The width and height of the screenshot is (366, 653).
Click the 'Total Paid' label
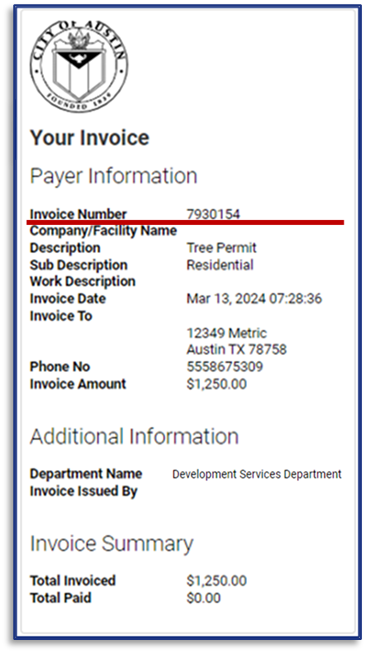pos(60,598)
